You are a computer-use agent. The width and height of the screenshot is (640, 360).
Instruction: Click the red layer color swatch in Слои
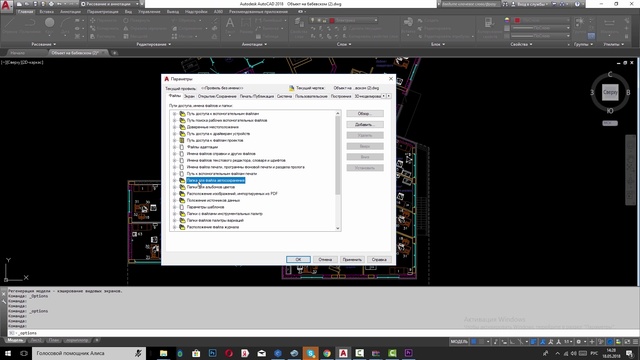click(x=332, y=20)
